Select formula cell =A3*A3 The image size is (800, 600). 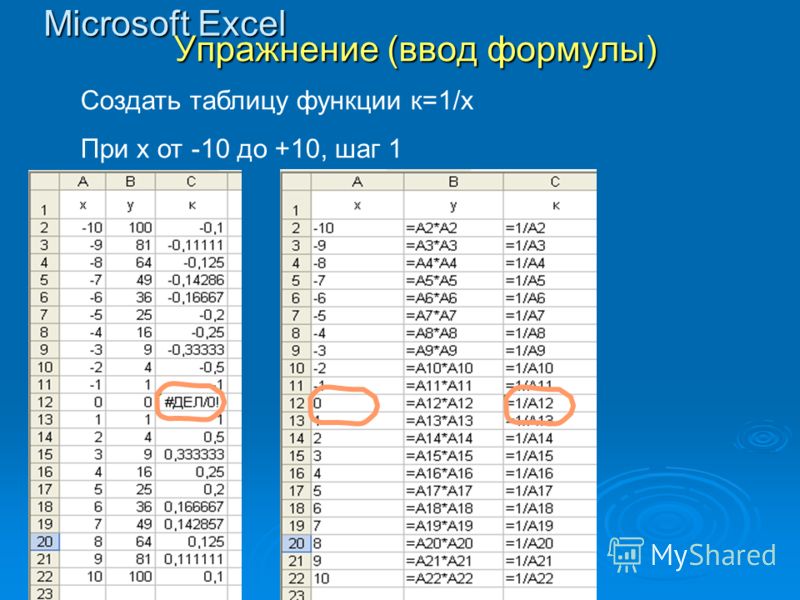[454, 245]
